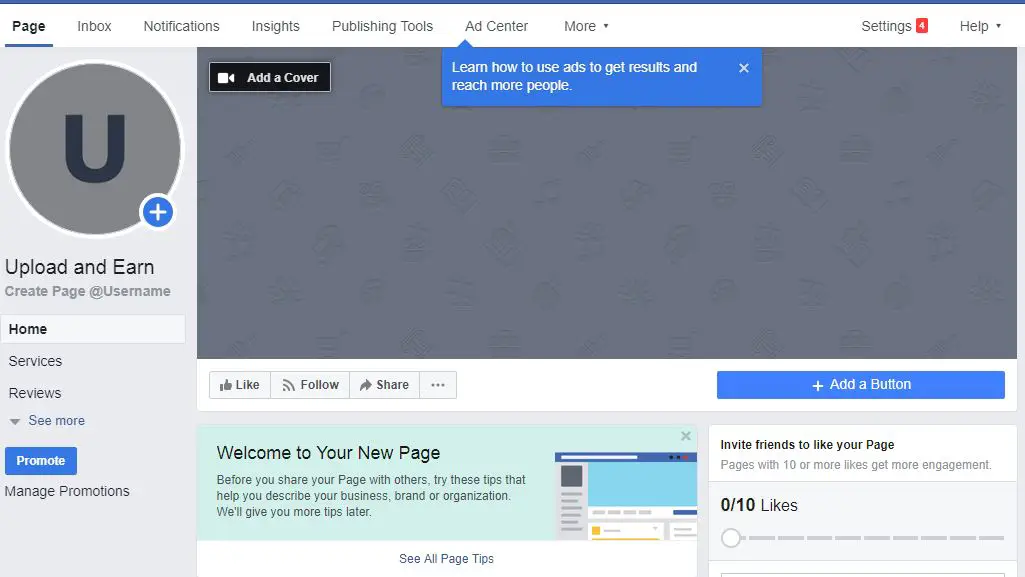Open the three-dots more actions menu

(x=438, y=385)
